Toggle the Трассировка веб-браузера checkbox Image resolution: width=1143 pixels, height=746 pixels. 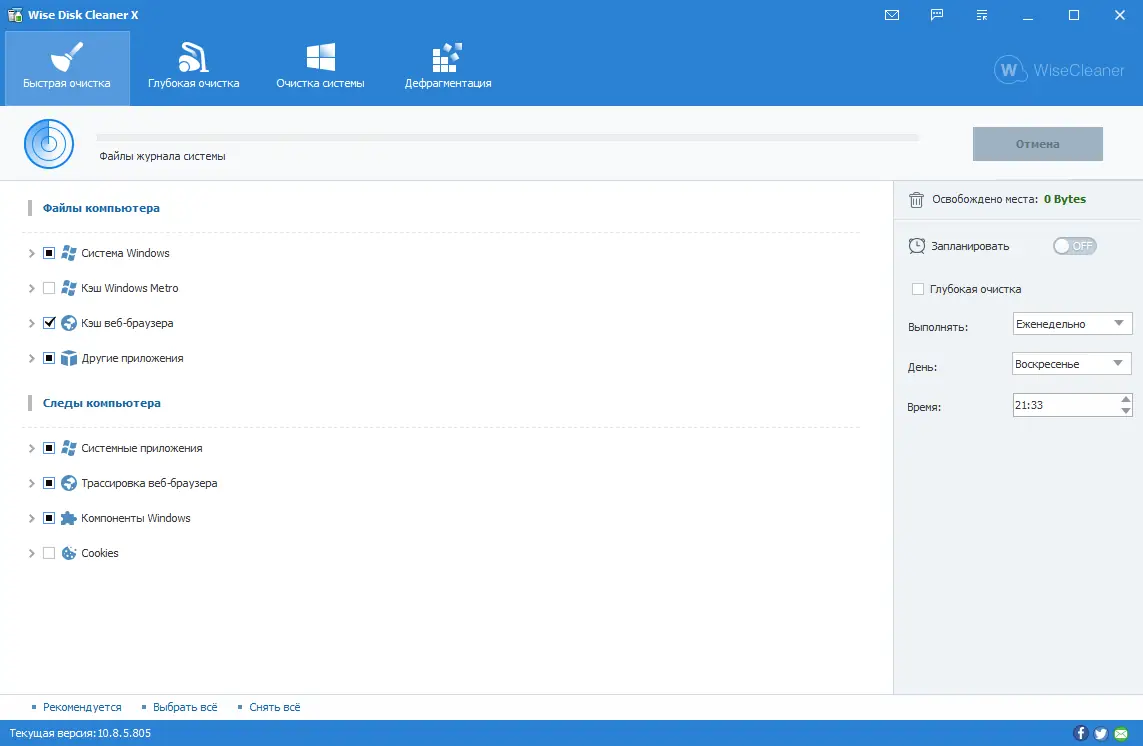click(49, 483)
